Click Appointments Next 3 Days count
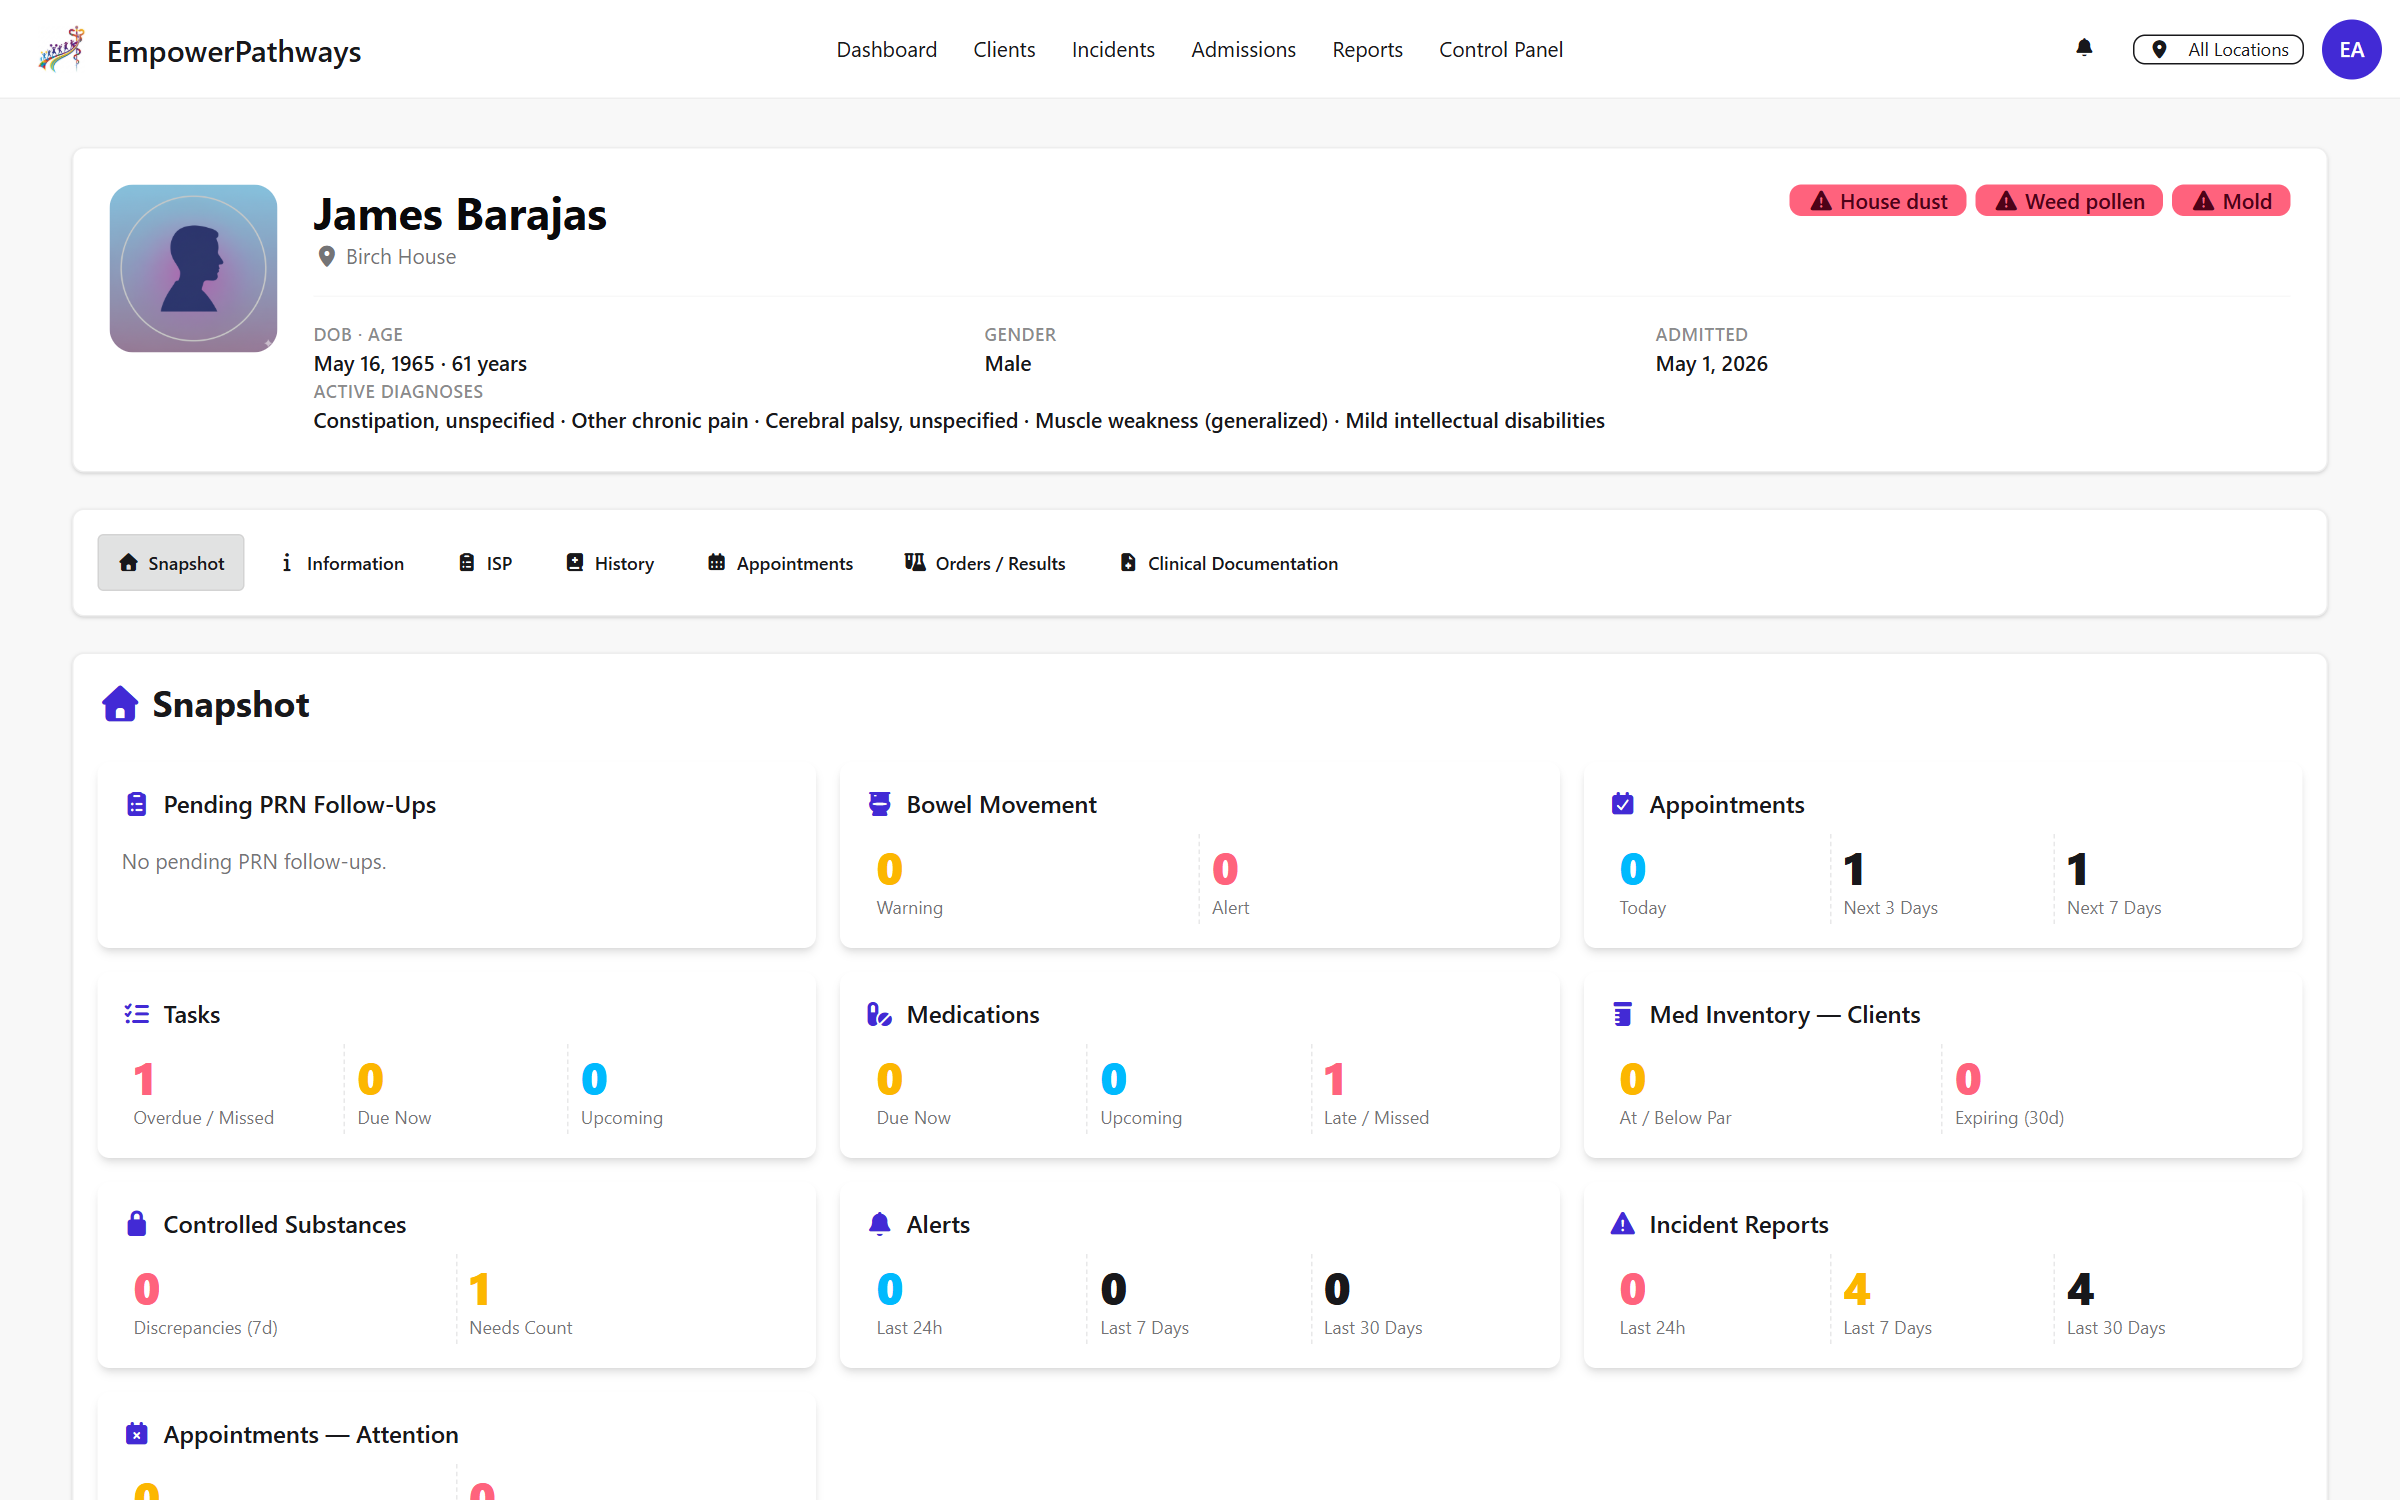The image size is (2400, 1500). (1854, 870)
